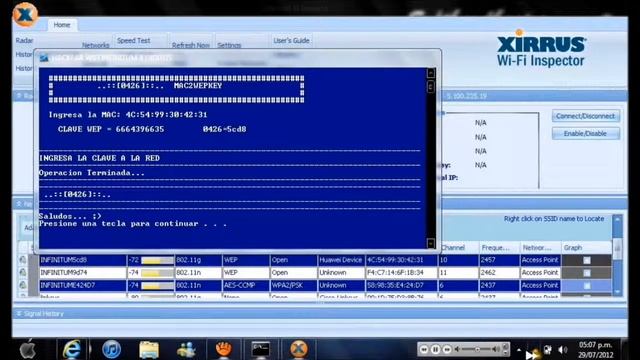Launch Internet Explorer from taskbar
Screen dimensions: 640x360
[x=72, y=349]
